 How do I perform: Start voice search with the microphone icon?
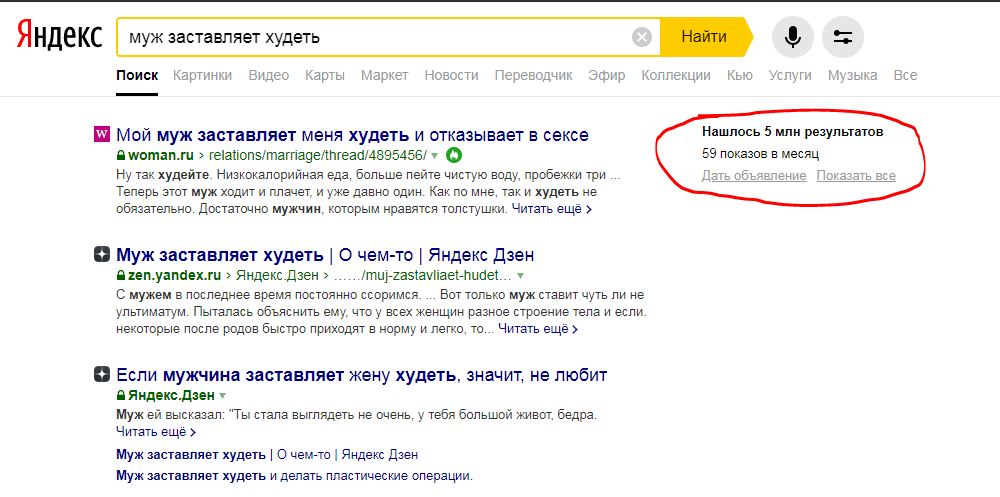tap(793, 37)
